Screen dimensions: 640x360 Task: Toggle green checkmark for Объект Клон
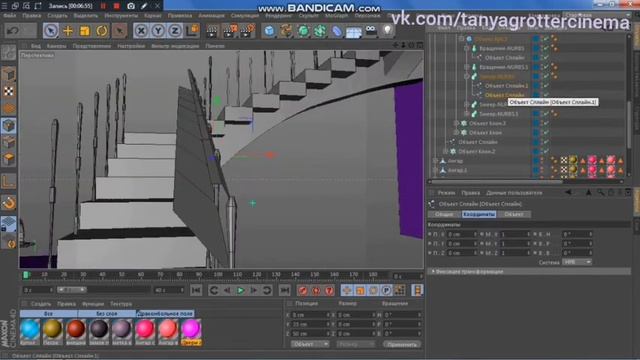point(546,133)
